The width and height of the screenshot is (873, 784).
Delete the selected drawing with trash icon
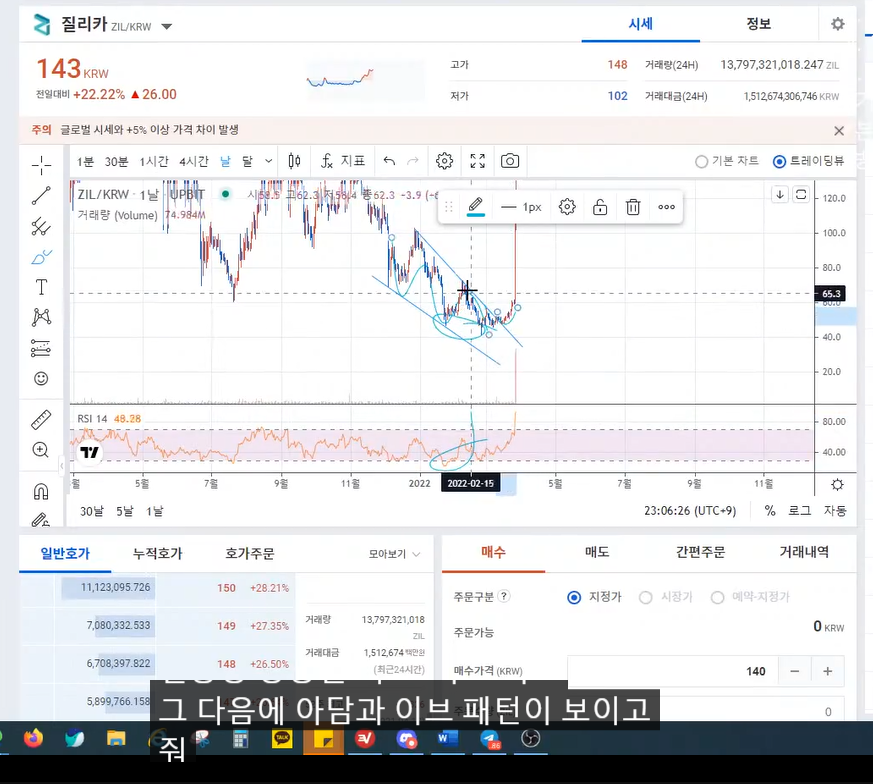coord(633,207)
